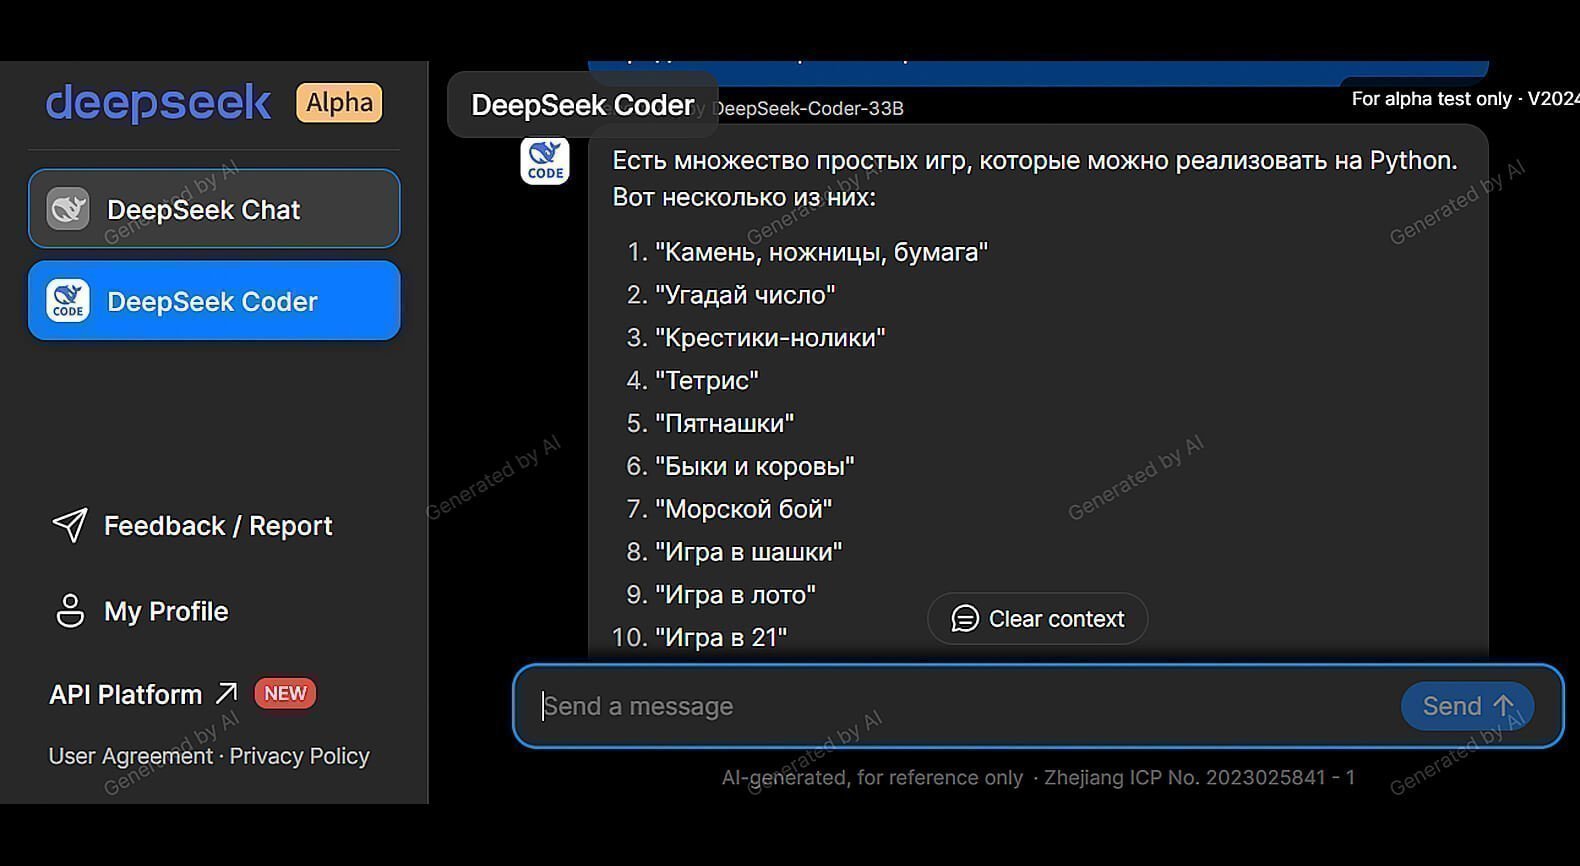Click the Alpha badge
The height and width of the screenshot is (866, 1580).
tap(339, 102)
